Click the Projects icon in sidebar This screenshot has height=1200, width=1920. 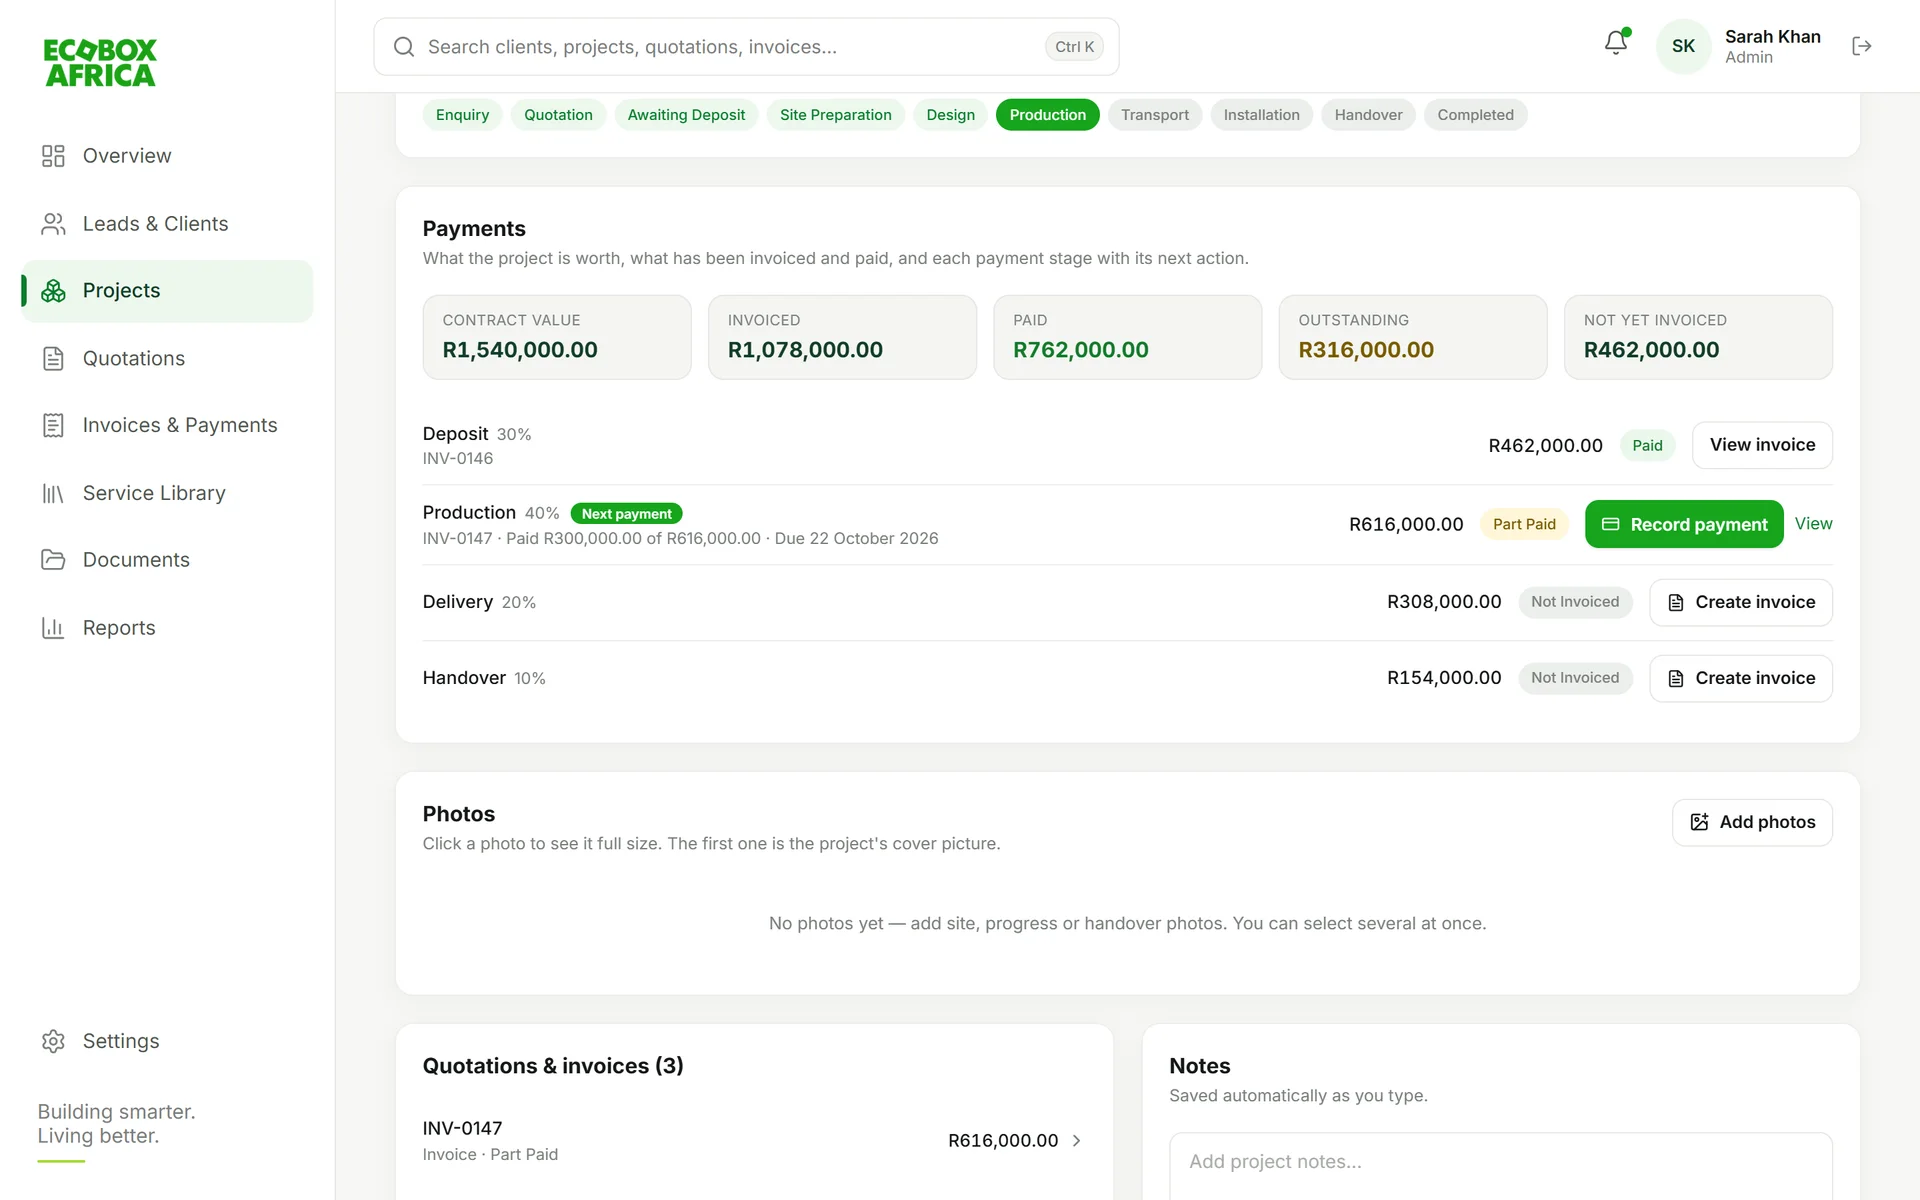53,291
